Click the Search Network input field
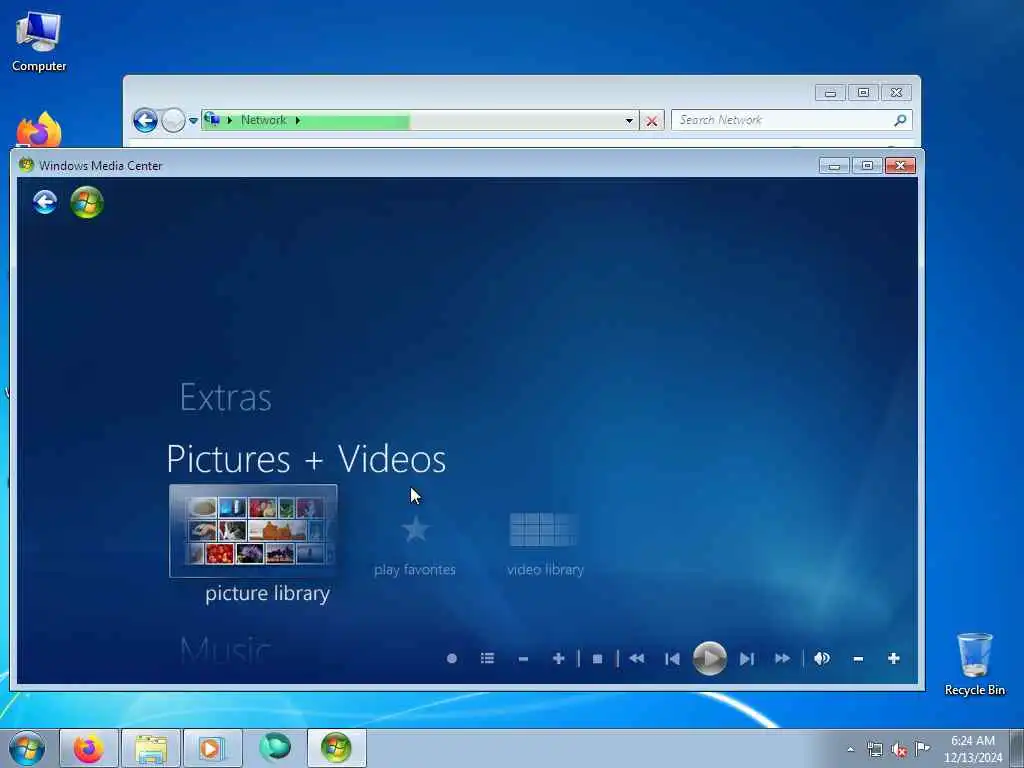1024x768 pixels. [x=782, y=120]
